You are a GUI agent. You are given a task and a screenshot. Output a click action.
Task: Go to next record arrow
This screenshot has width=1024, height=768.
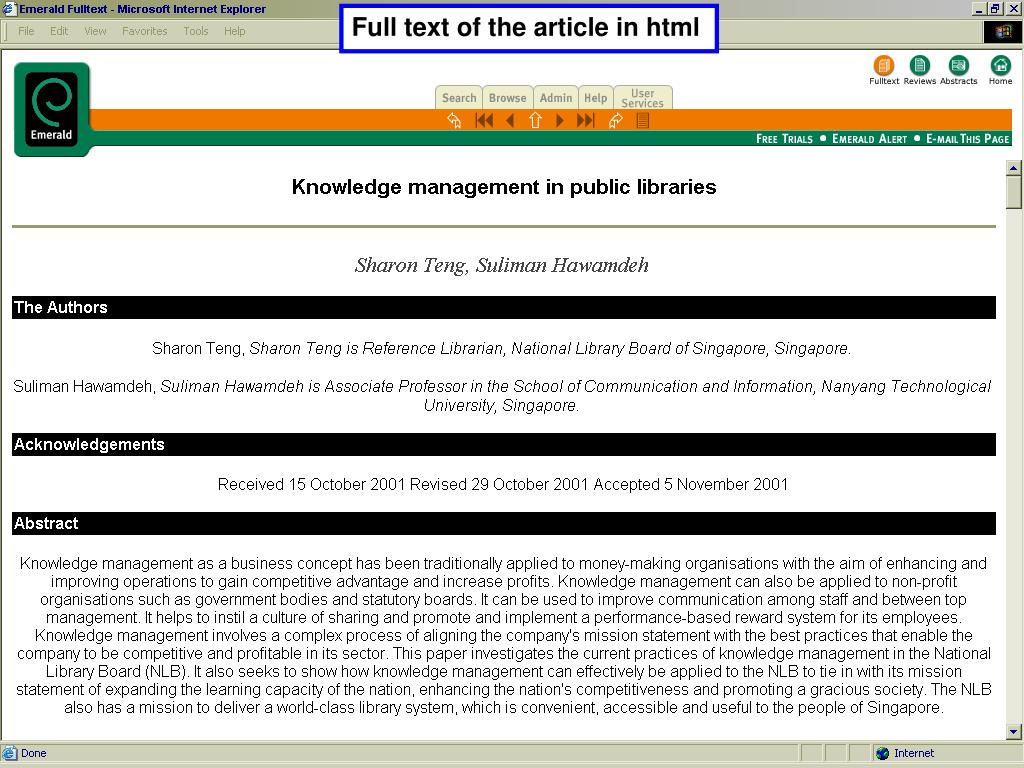click(560, 120)
